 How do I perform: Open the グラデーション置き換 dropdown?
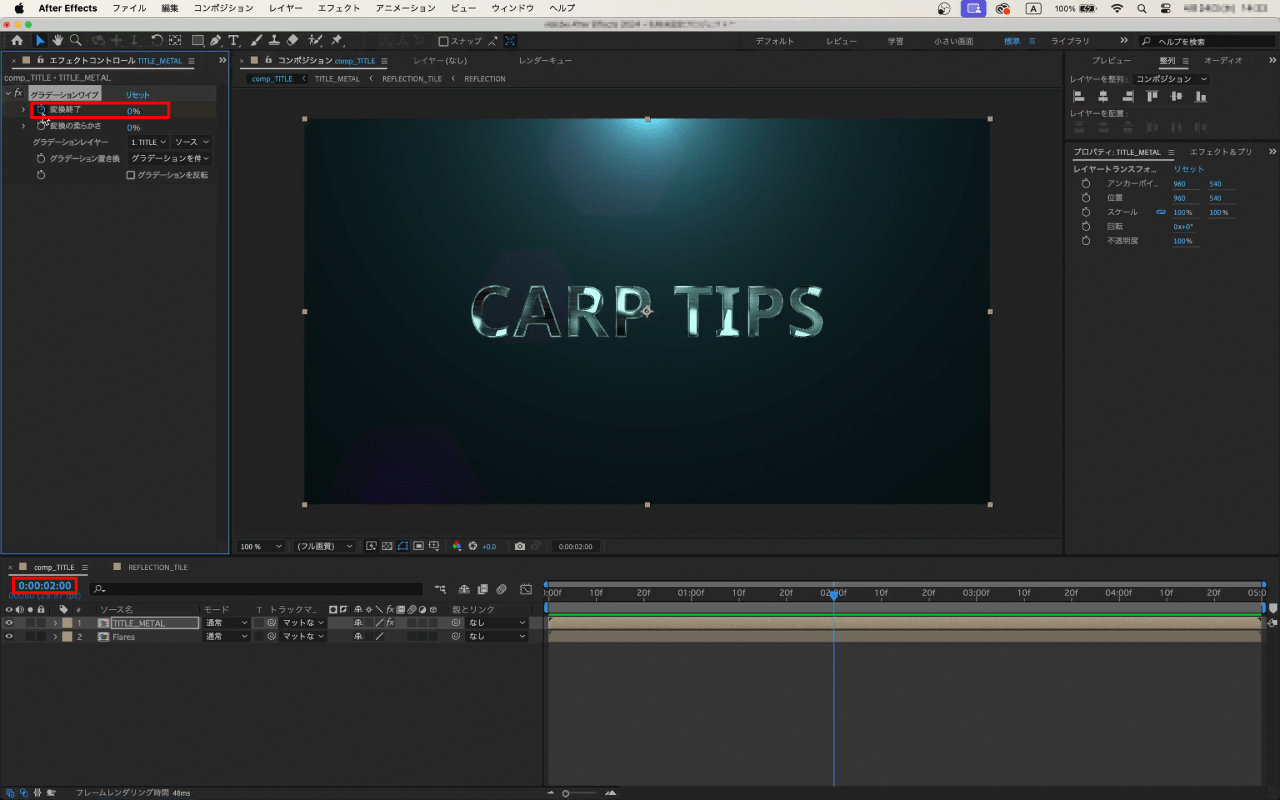[170, 158]
